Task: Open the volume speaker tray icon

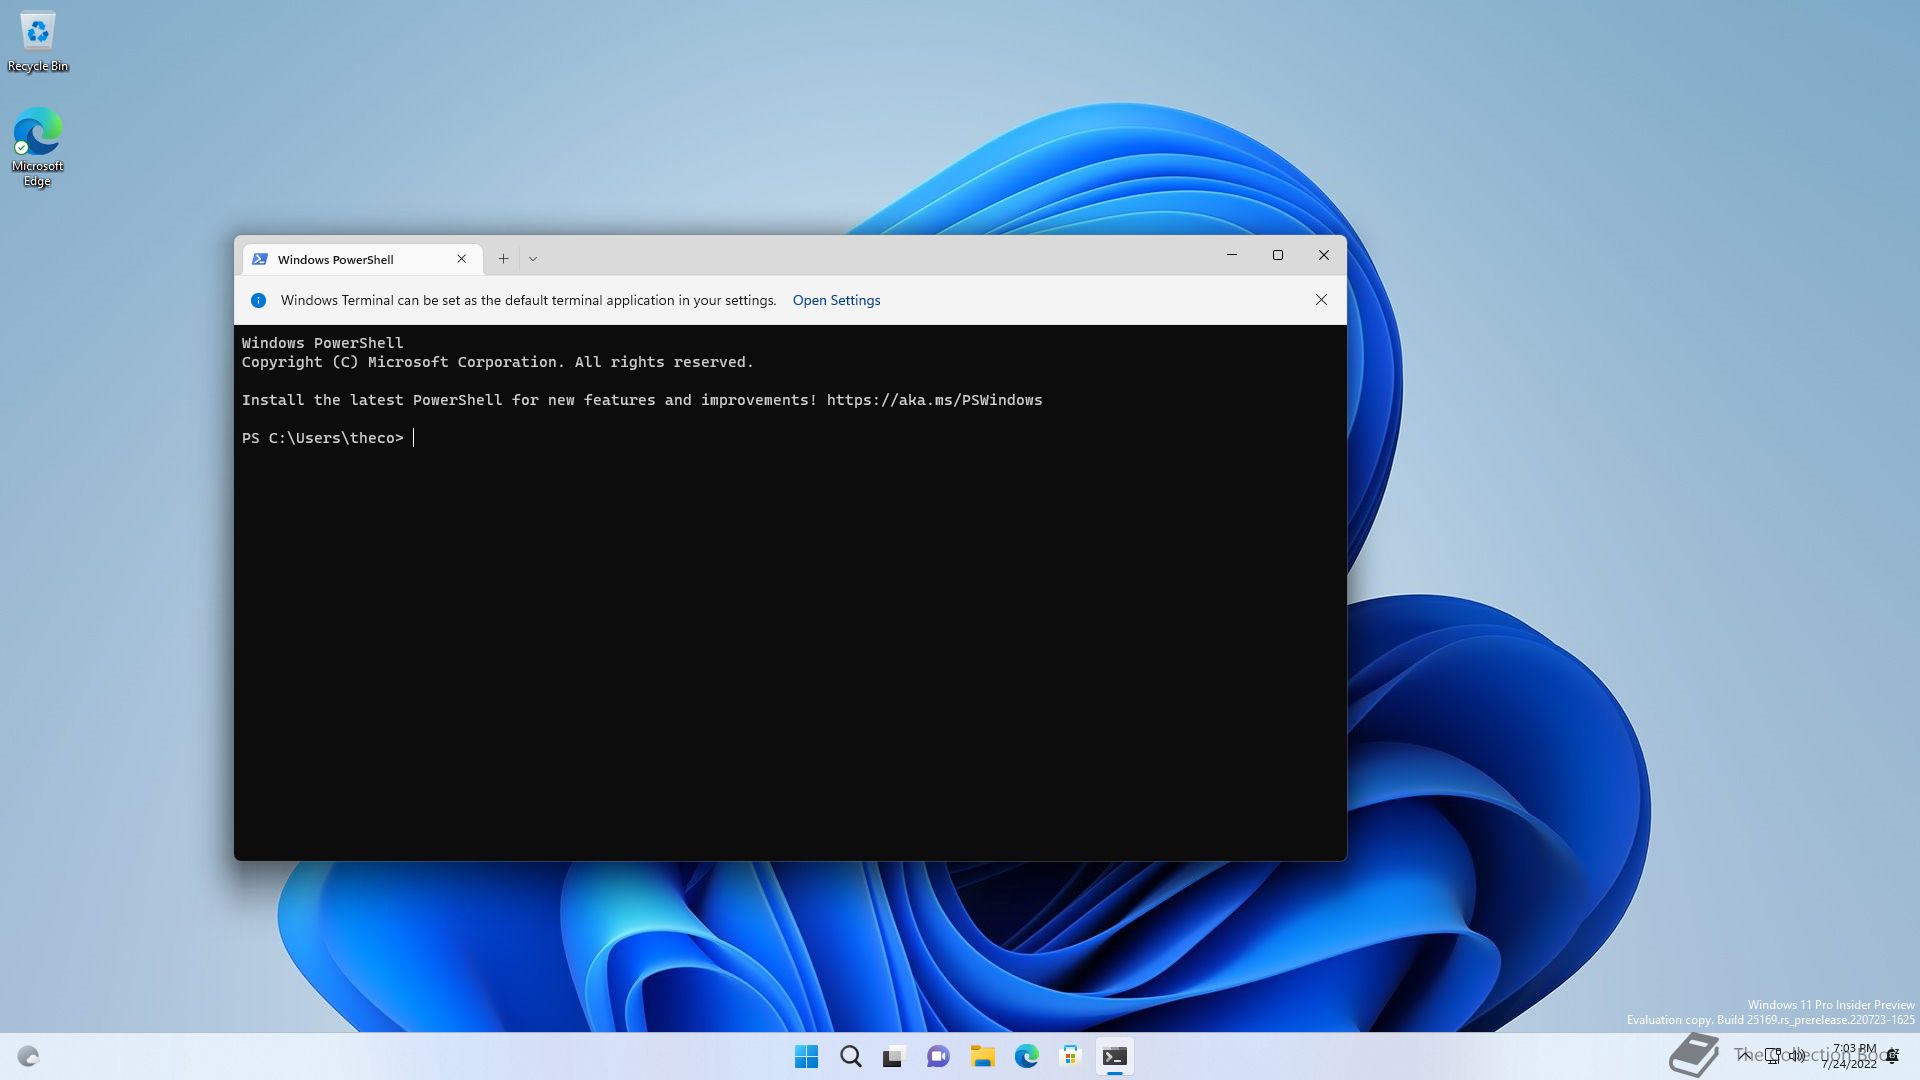Action: click(1798, 1055)
